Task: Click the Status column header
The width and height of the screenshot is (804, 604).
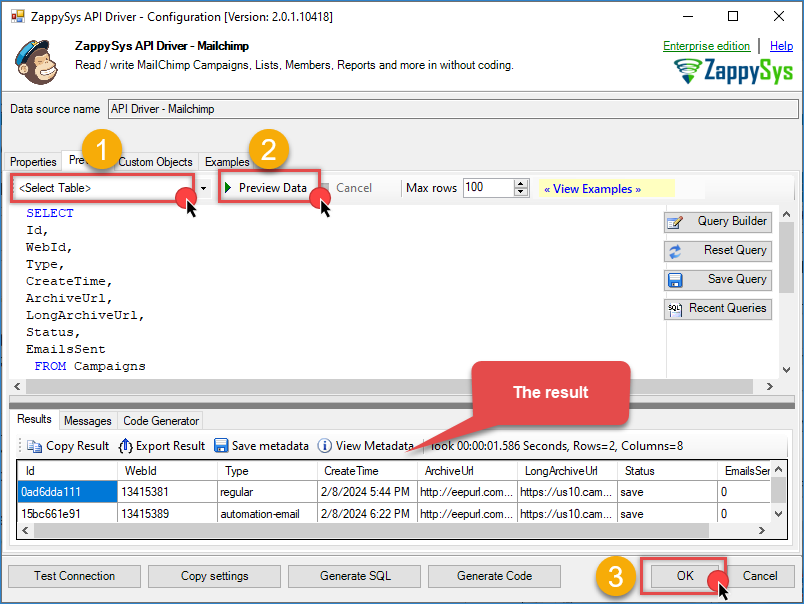Action: tap(667, 471)
